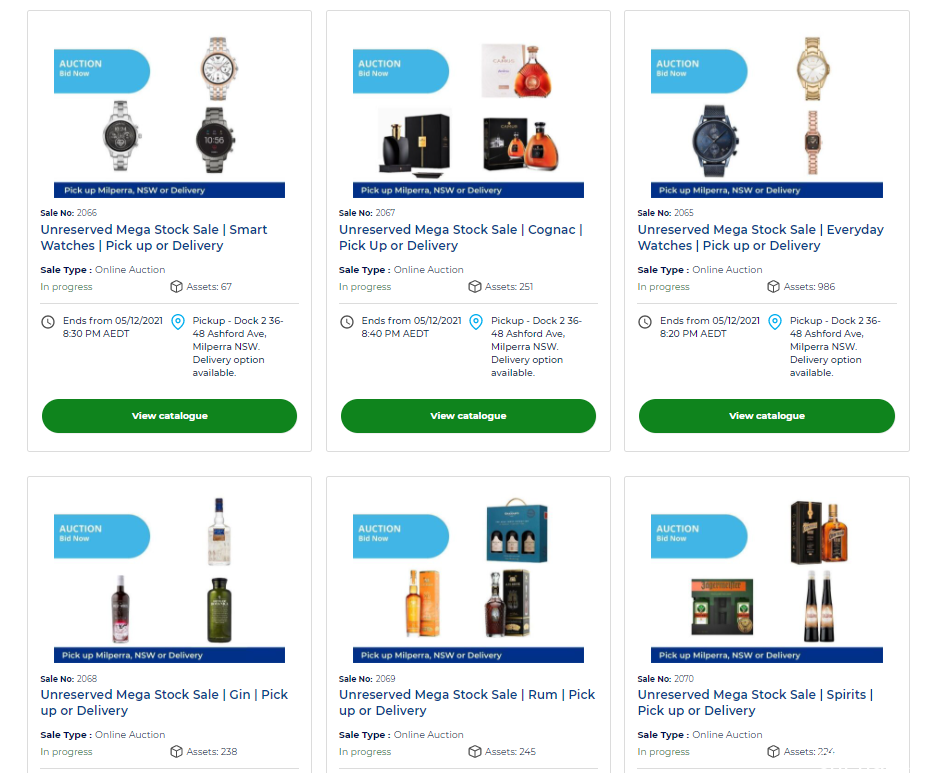Image resolution: width=928 pixels, height=773 pixels.
Task: Open Unreserved Mega Stock Sale Cognac link
Action: (x=461, y=237)
